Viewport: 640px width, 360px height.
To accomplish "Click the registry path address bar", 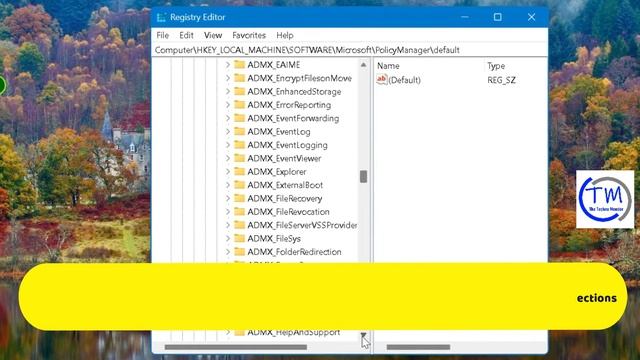I will pos(350,50).
